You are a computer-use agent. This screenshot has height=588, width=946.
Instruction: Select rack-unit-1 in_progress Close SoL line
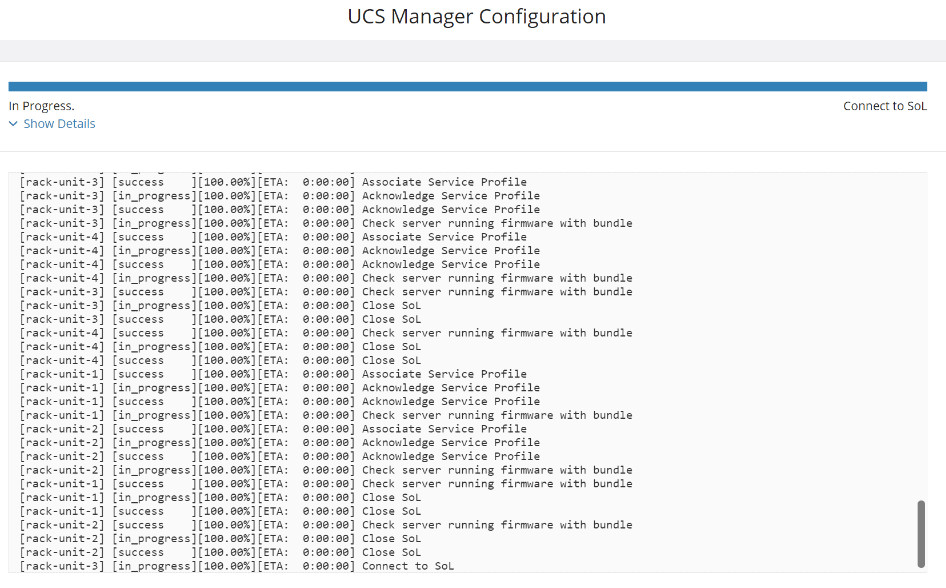[x=220, y=498]
